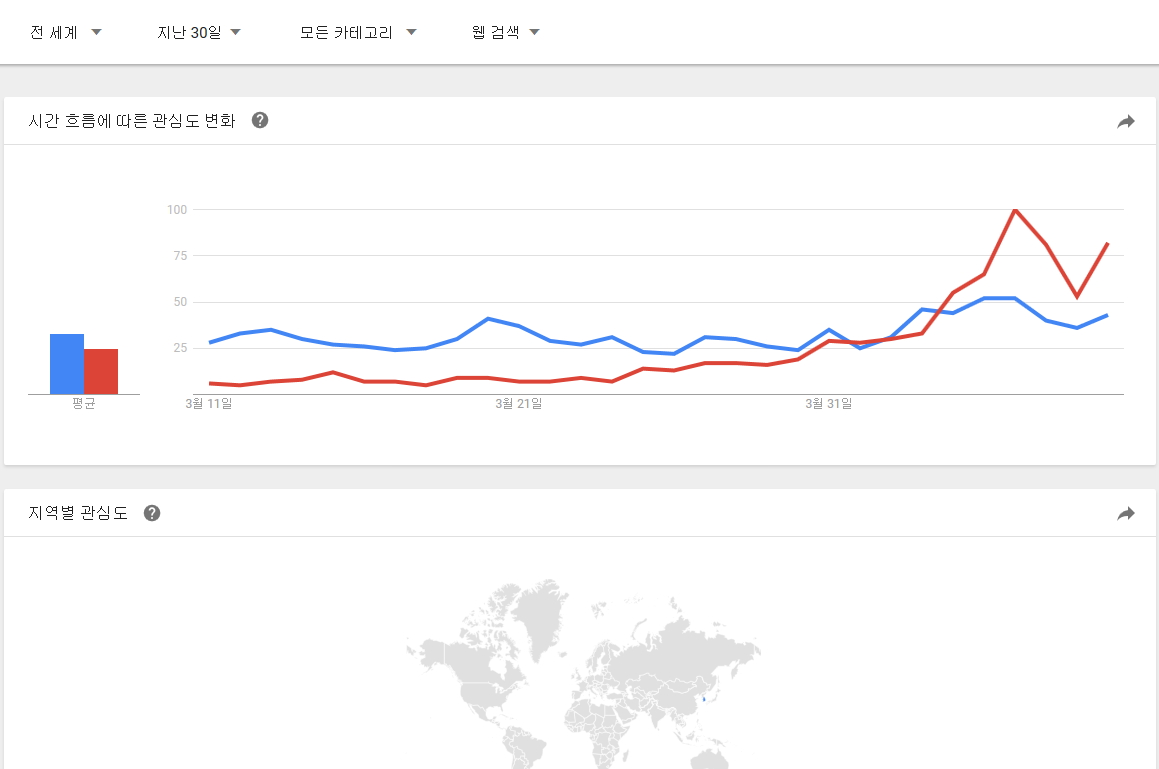Select highlighted South Korea on the map
This screenshot has width=1159, height=769.
click(x=704, y=699)
